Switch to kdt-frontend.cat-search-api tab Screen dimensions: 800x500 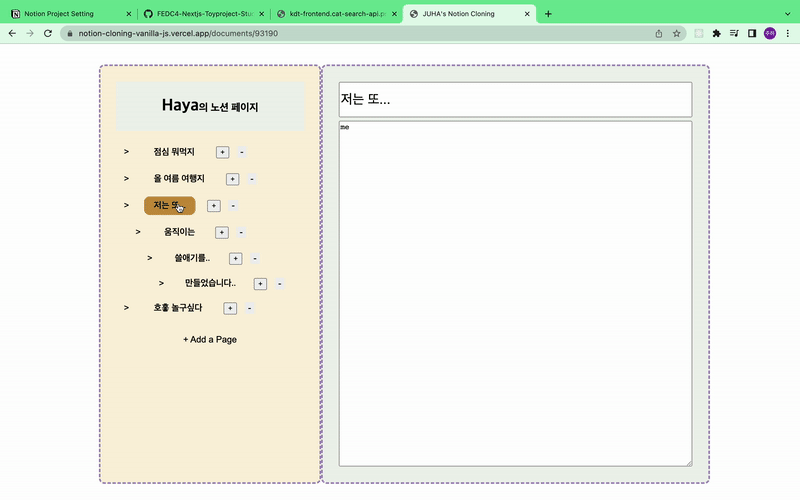336,14
